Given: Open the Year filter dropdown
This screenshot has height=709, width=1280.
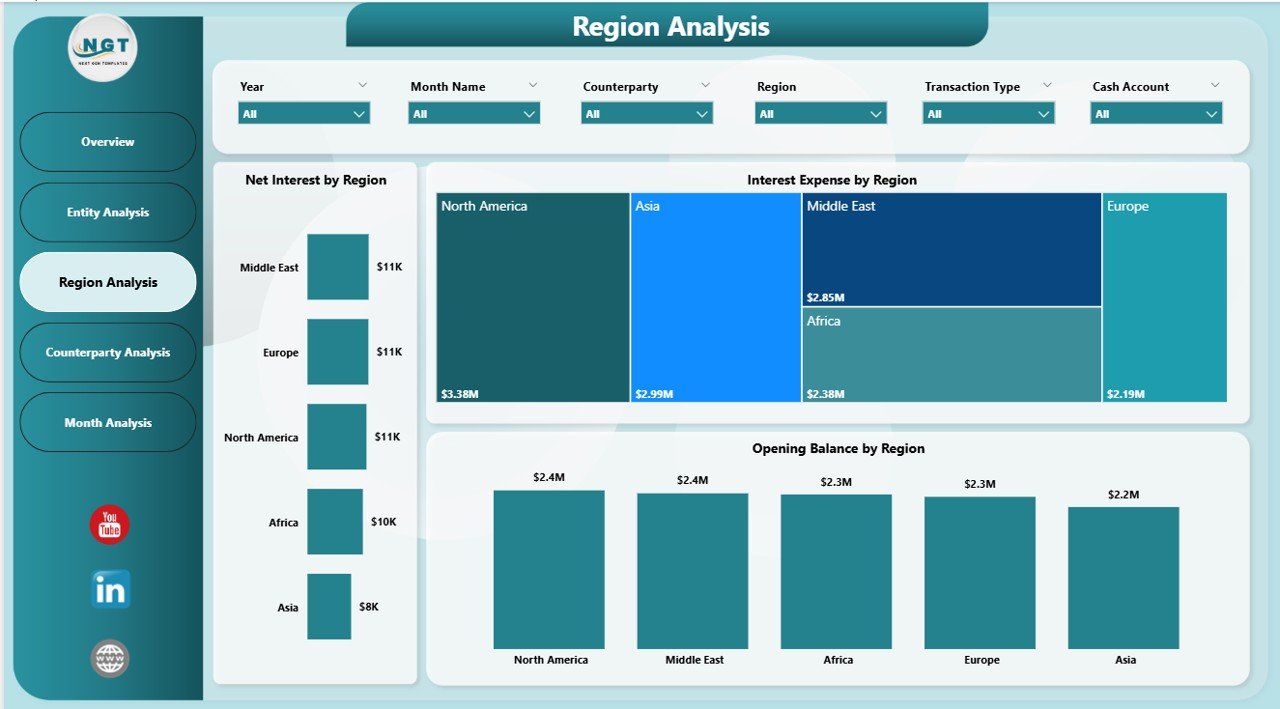Looking at the screenshot, I should click(x=303, y=113).
